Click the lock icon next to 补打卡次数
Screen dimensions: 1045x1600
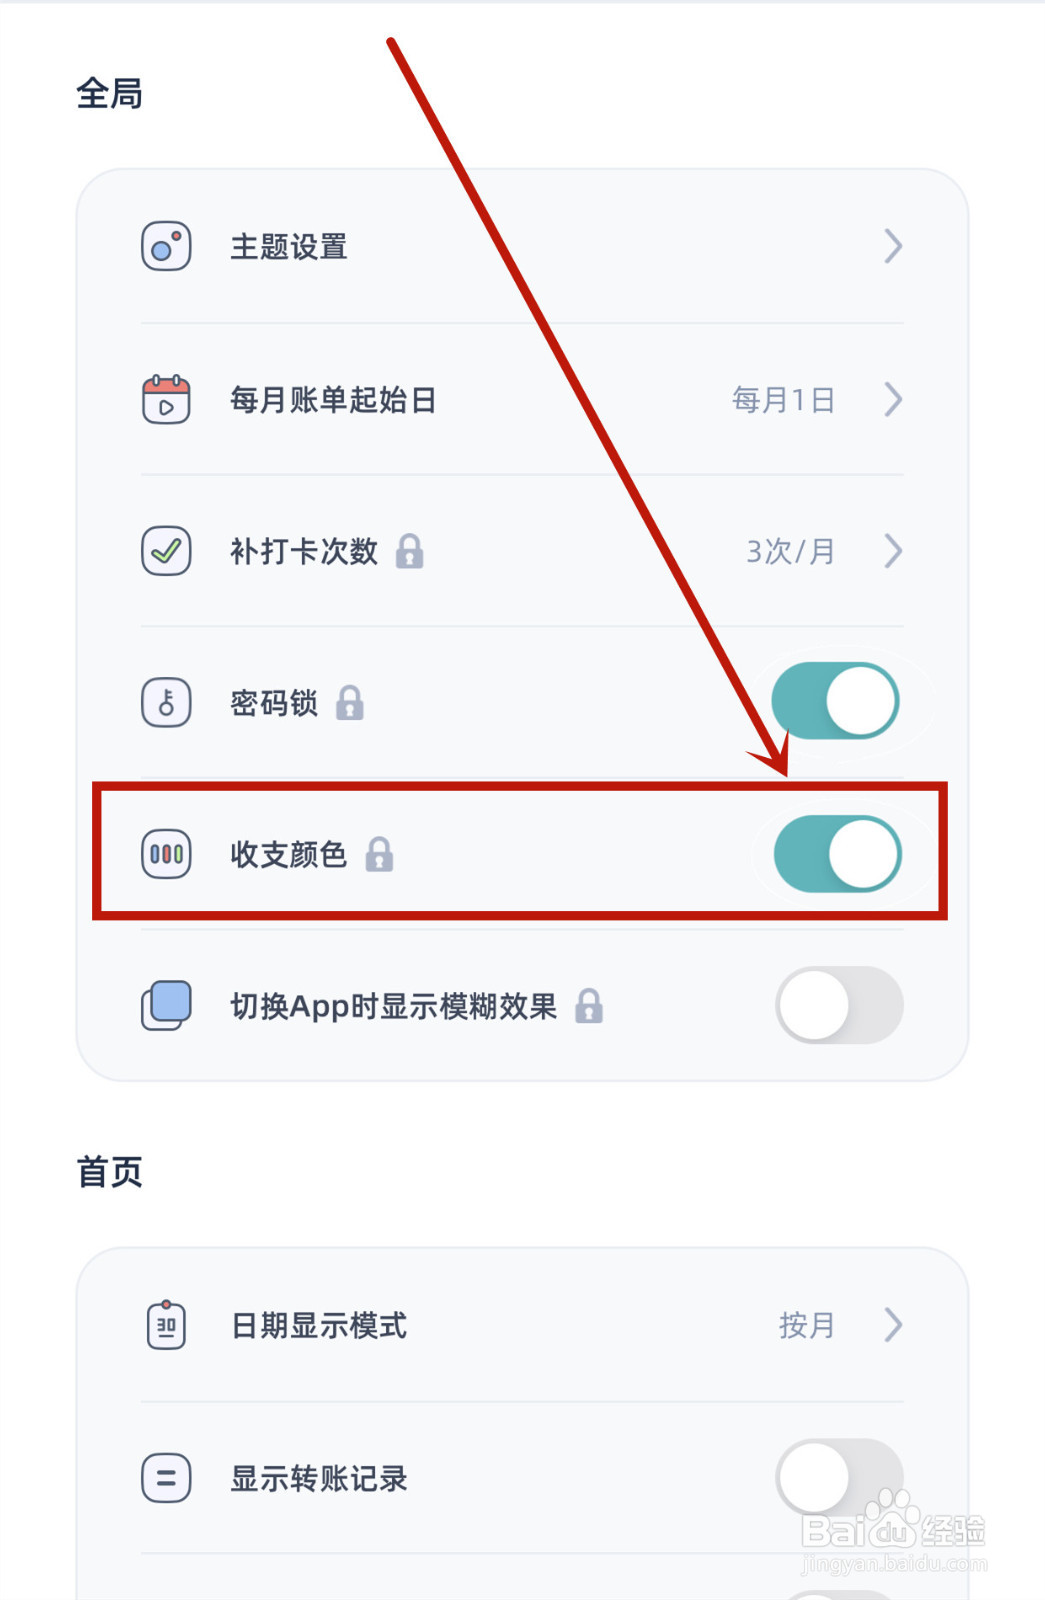[x=409, y=551]
